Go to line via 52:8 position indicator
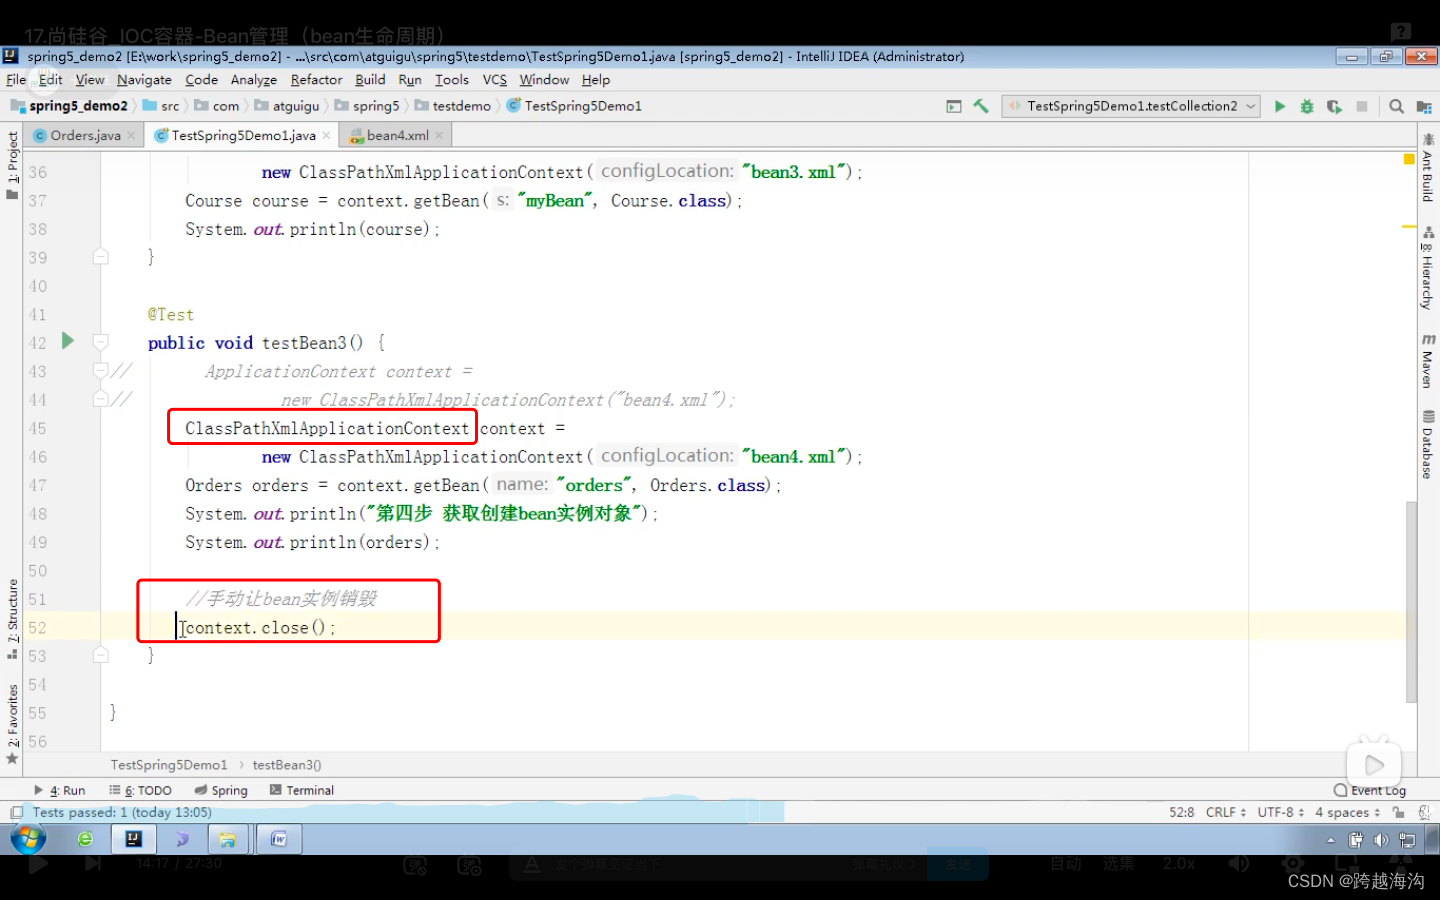 tap(1181, 813)
